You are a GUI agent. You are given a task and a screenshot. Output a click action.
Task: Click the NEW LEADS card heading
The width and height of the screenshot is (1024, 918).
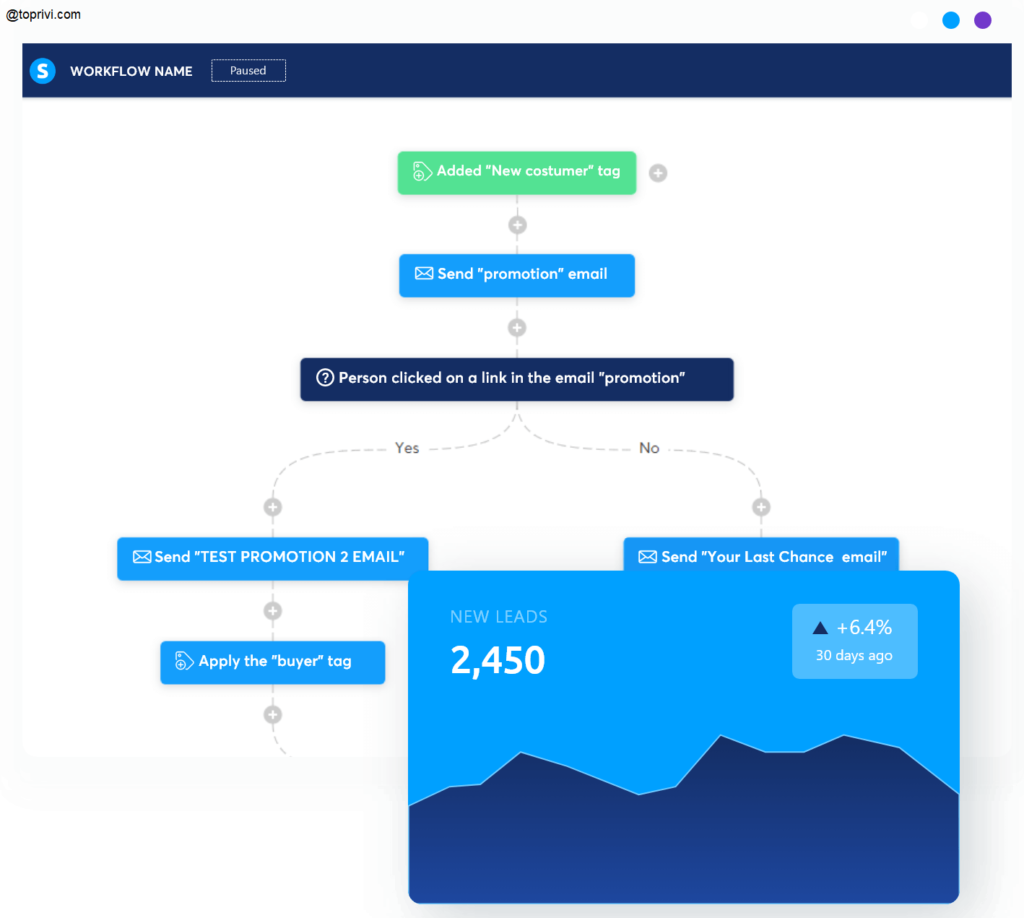coord(498,617)
